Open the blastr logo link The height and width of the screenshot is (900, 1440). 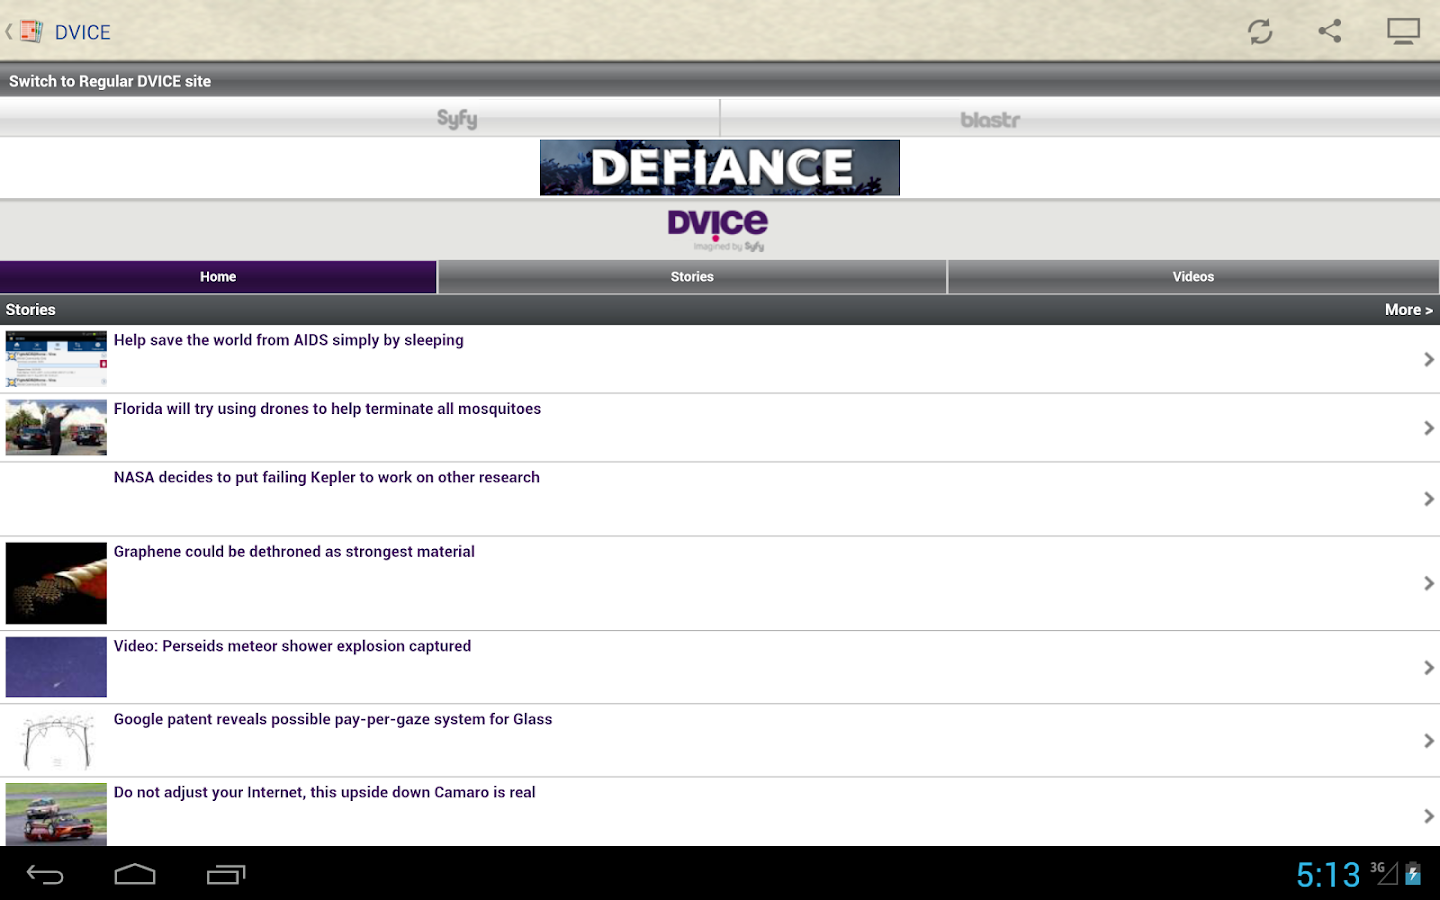pos(990,120)
